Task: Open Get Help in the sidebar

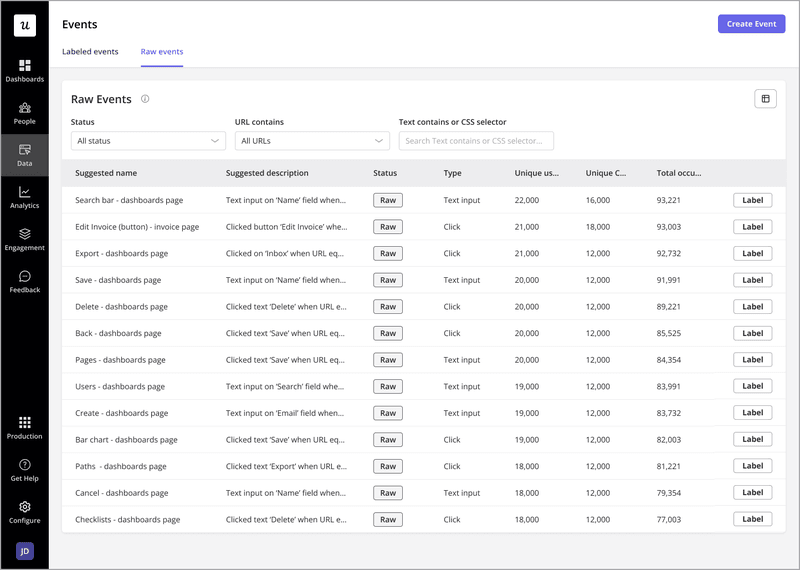Action: (x=24, y=470)
